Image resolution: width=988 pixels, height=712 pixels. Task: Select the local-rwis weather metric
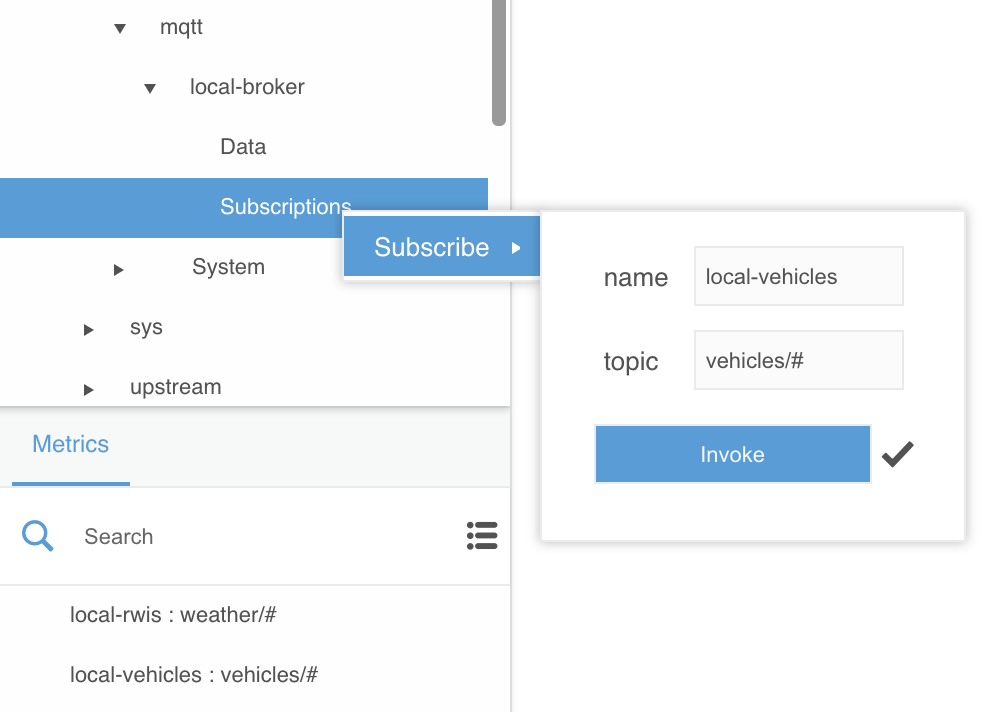[x=173, y=614]
